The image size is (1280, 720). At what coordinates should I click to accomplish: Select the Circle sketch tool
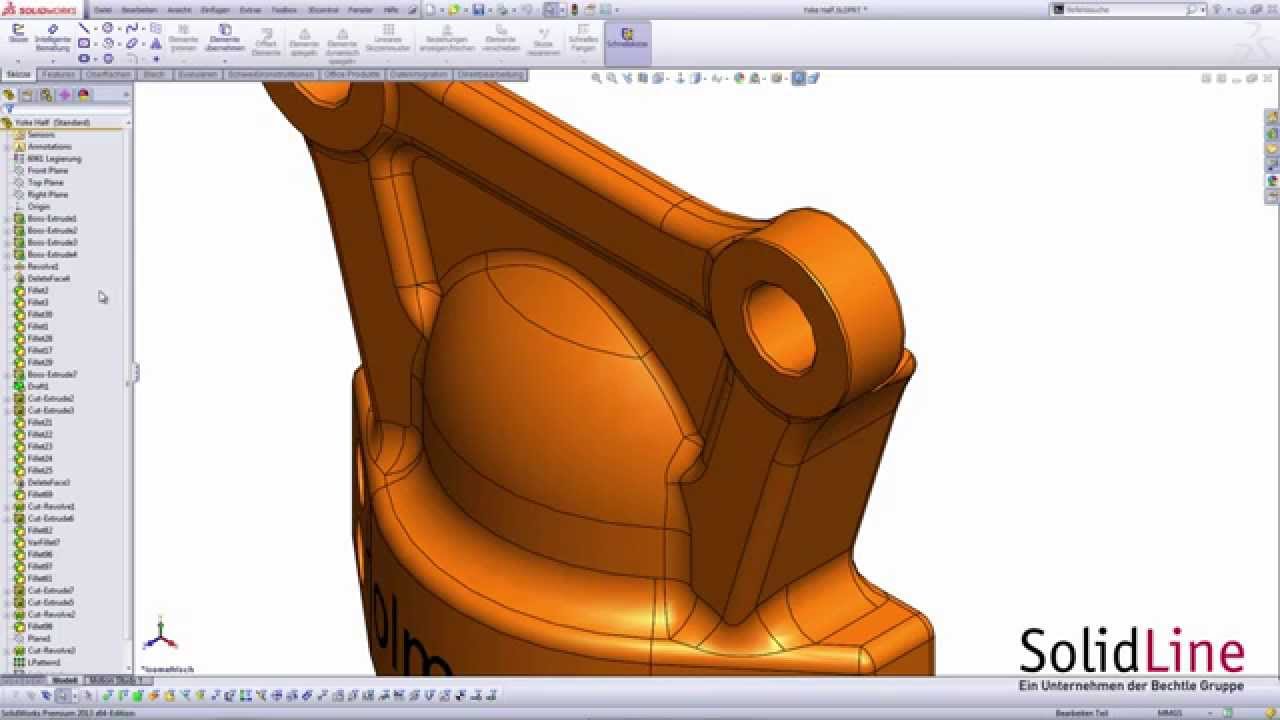pos(108,29)
